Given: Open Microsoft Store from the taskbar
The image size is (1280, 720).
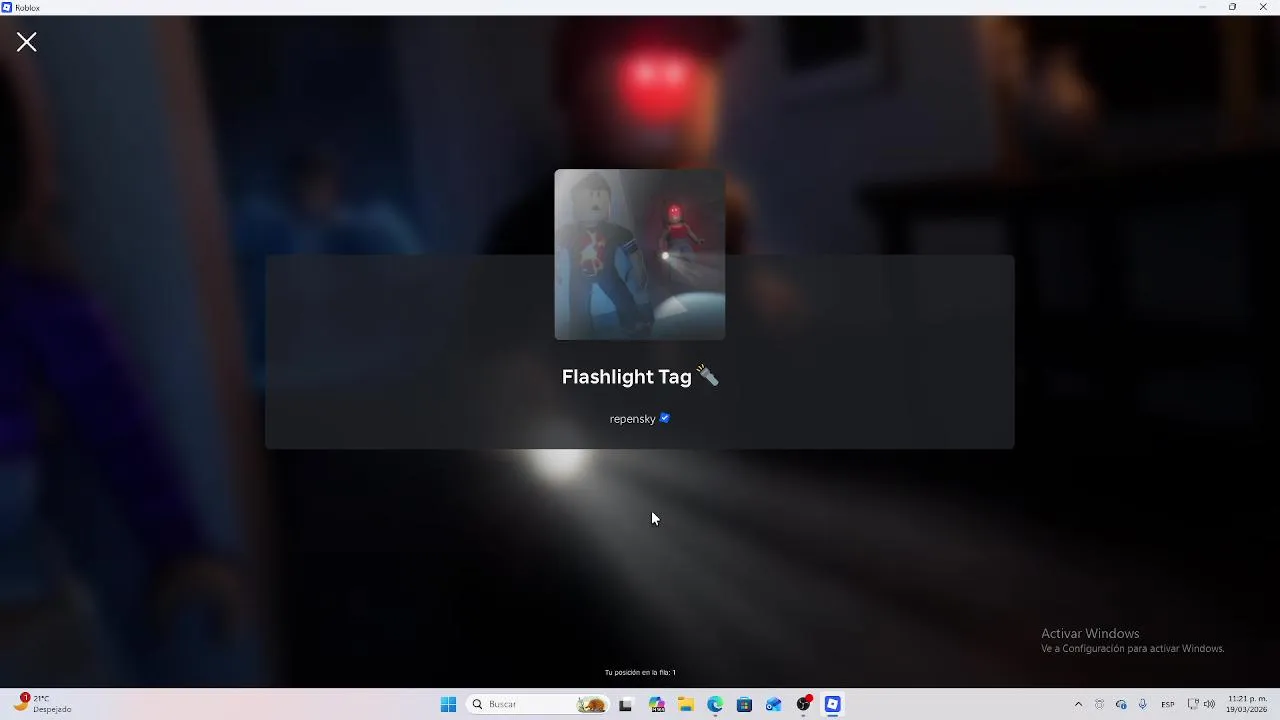Looking at the screenshot, I should [744, 704].
